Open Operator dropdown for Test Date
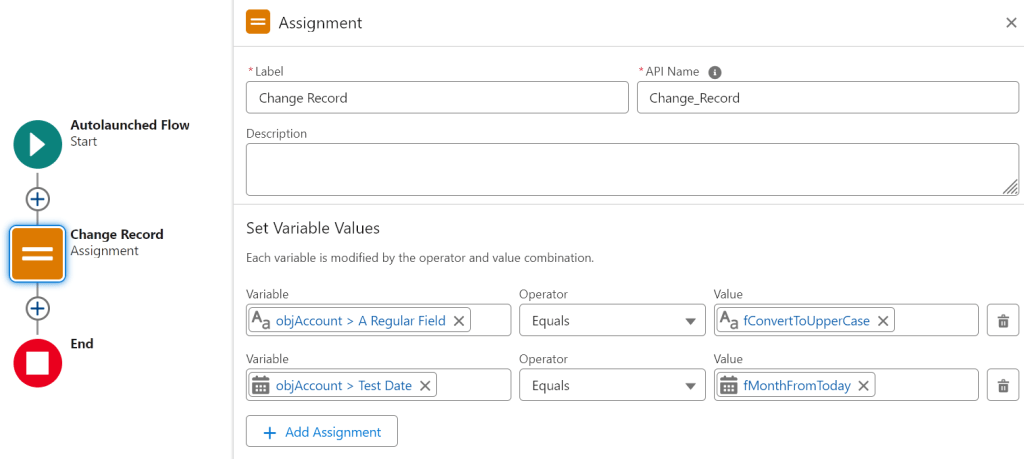1024x459 pixels. click(x=612, y=386)
